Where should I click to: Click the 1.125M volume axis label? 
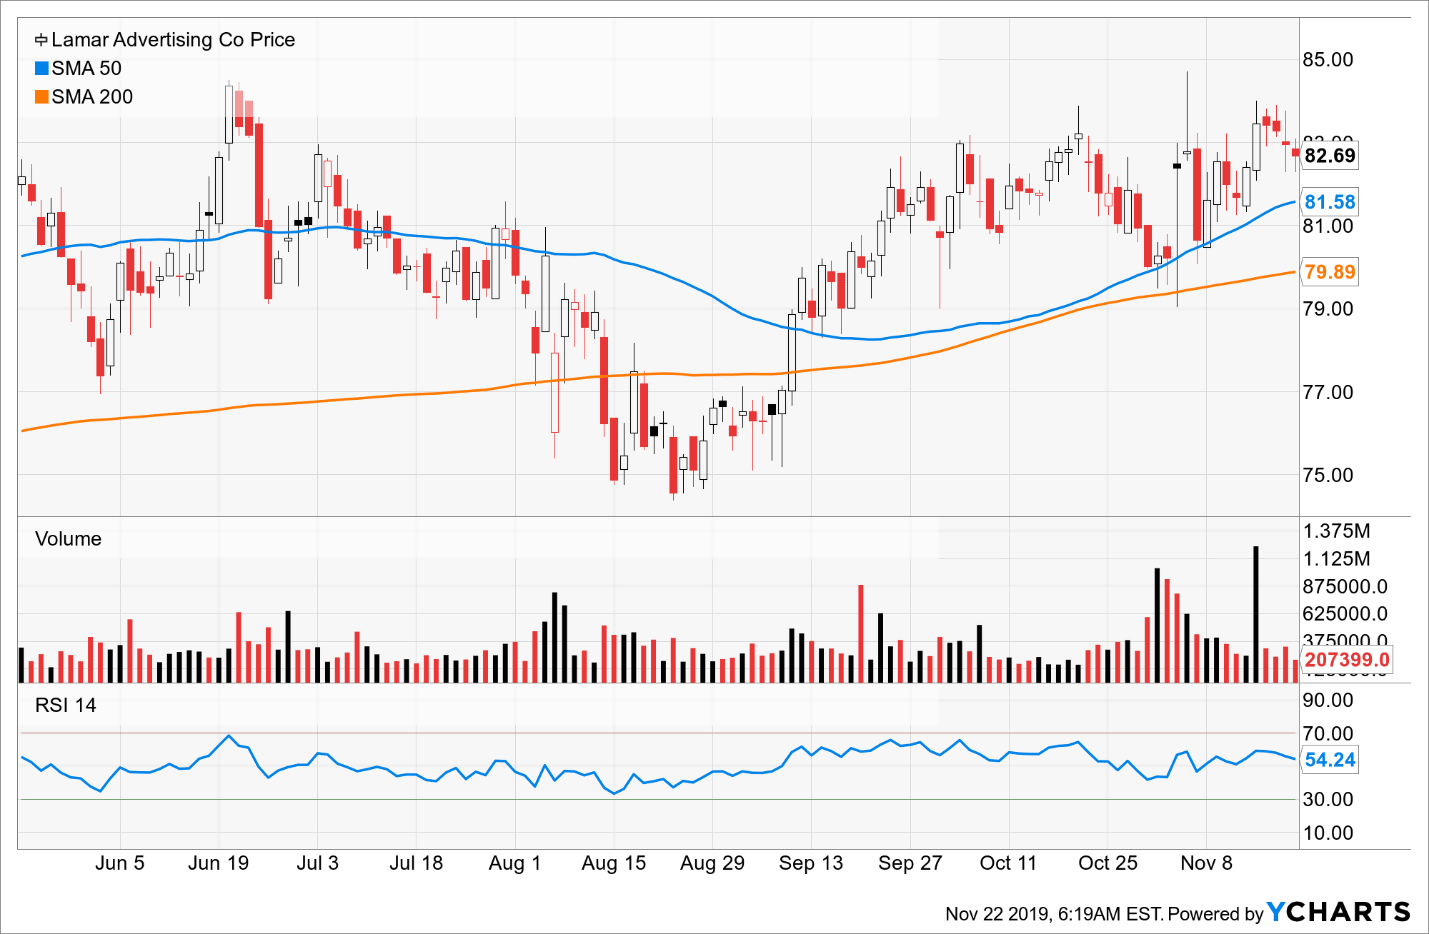tap(1336, 559)
